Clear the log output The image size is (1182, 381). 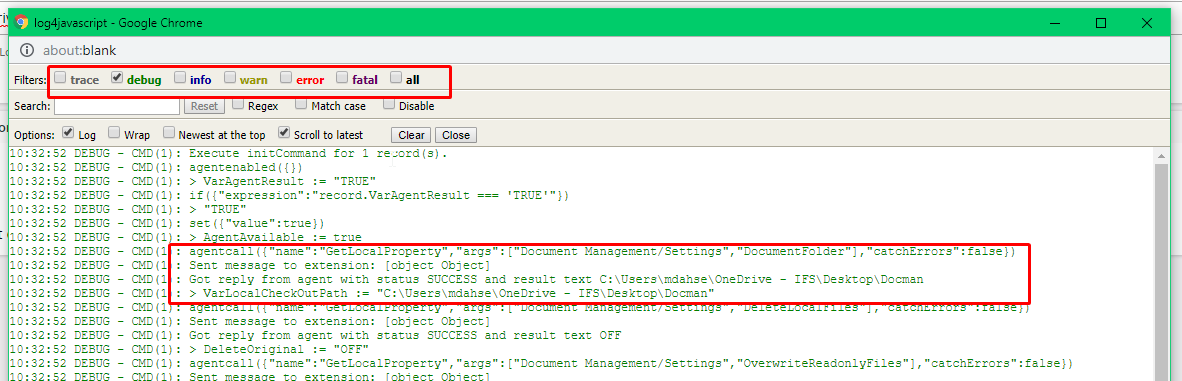click(411, 135)
